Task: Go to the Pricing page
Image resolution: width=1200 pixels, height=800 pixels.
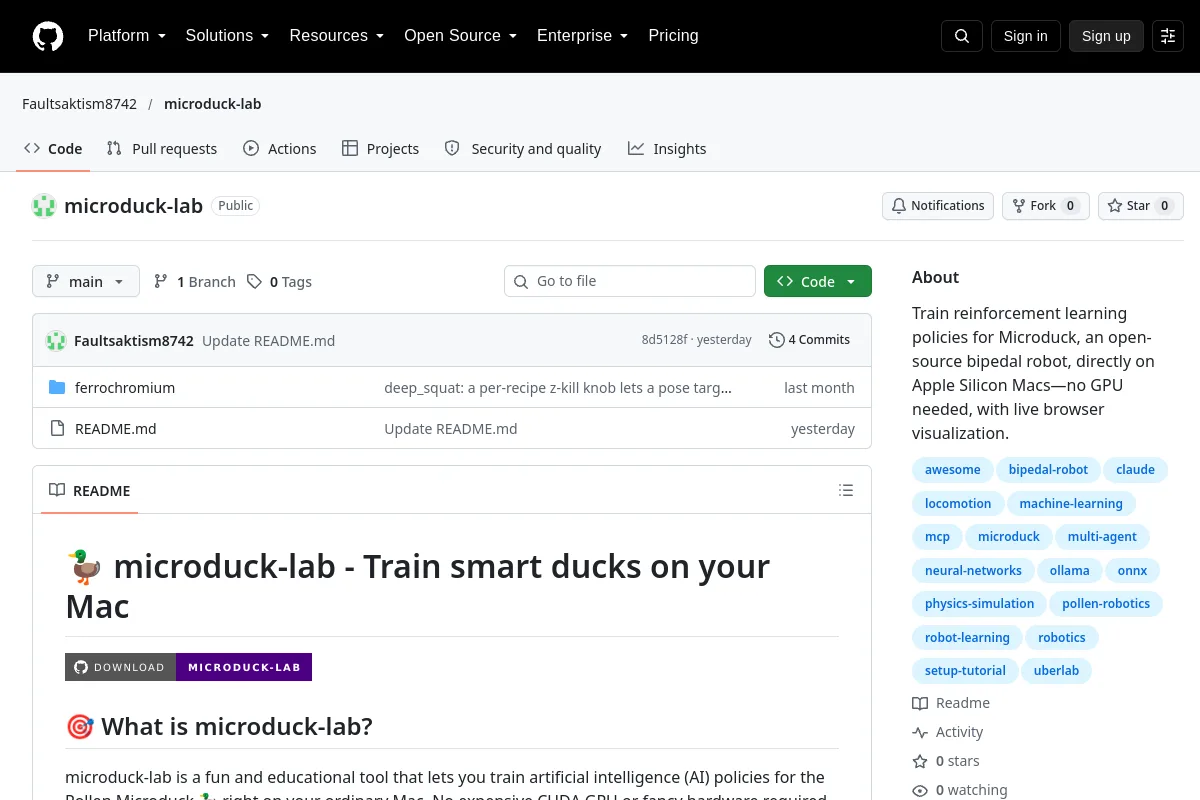Action: pyautogui.click(x=673, y=36)
